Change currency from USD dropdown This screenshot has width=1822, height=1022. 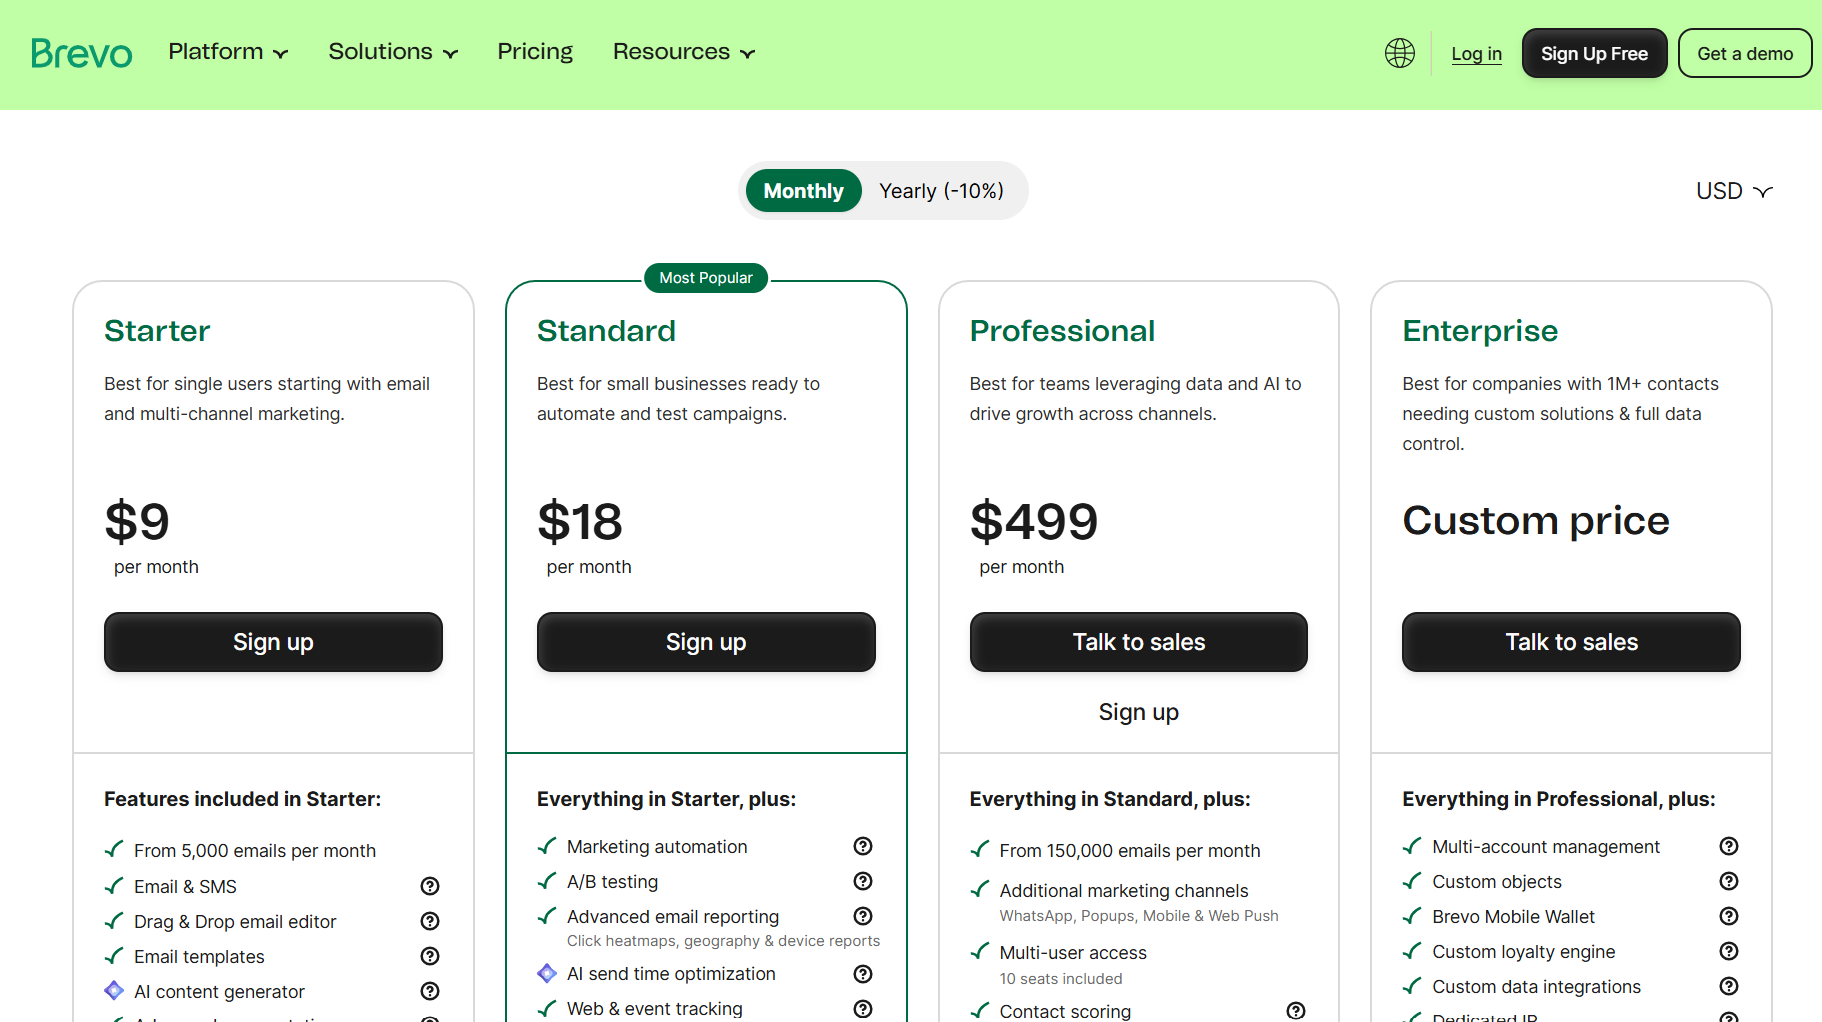click(x=1734, y=191)
